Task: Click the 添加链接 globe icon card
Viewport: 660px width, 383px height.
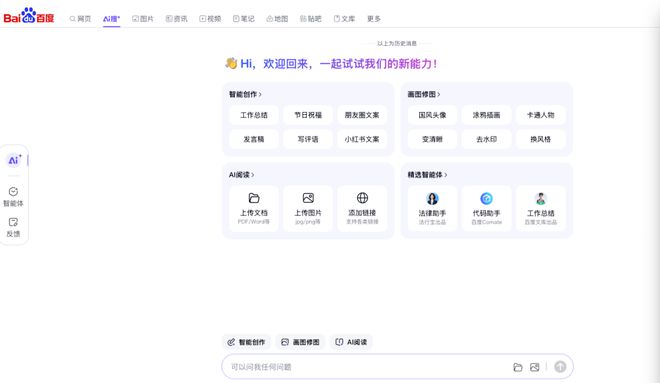Action: (362, 208)
